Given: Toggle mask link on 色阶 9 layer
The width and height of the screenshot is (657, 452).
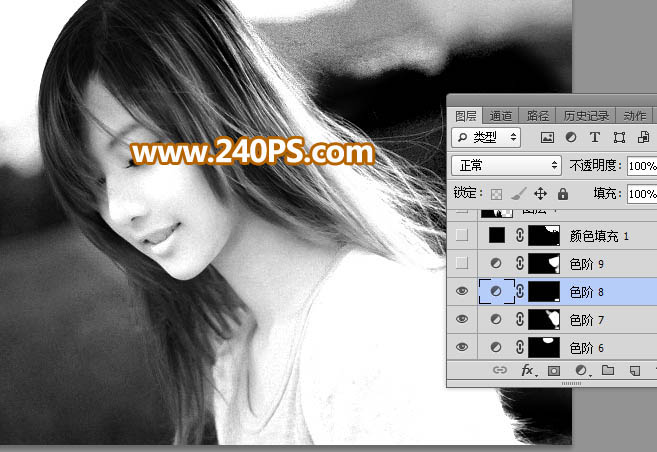Looking at the screenshot, I should pyautogui.click(x=520, y=263).
